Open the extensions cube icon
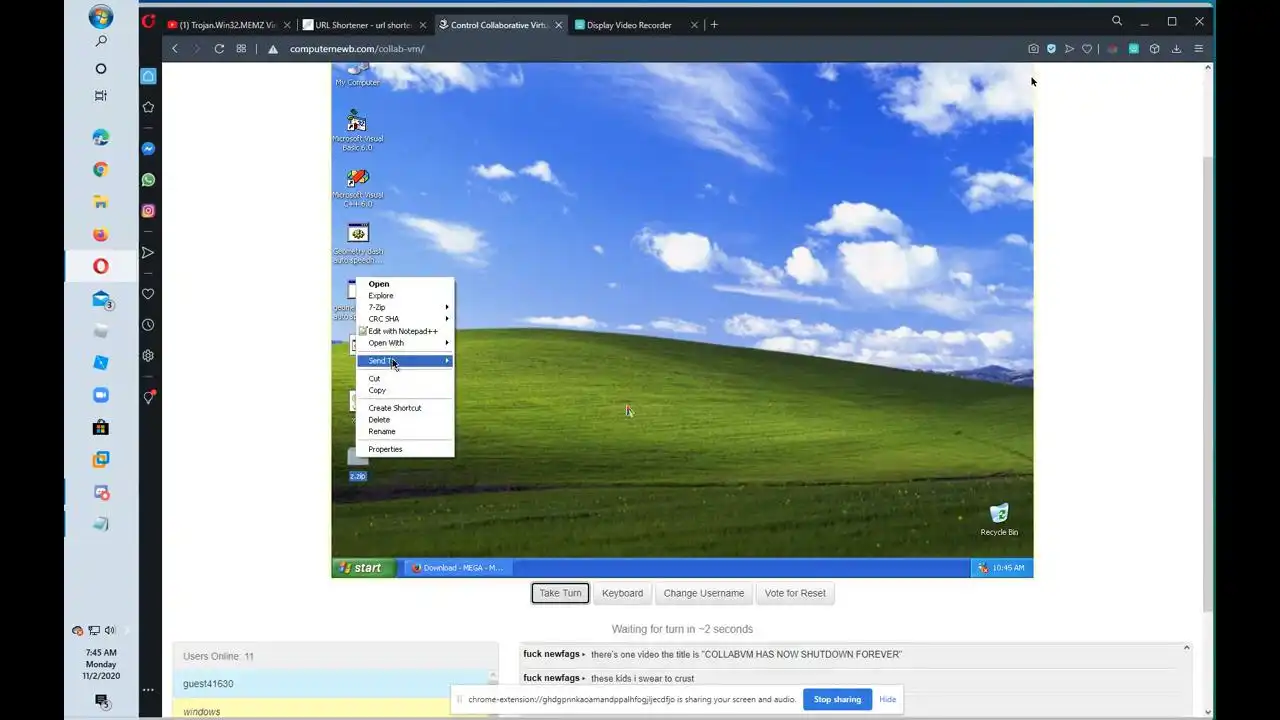This screenshot has height=720, width=1280. (1154, 48)
